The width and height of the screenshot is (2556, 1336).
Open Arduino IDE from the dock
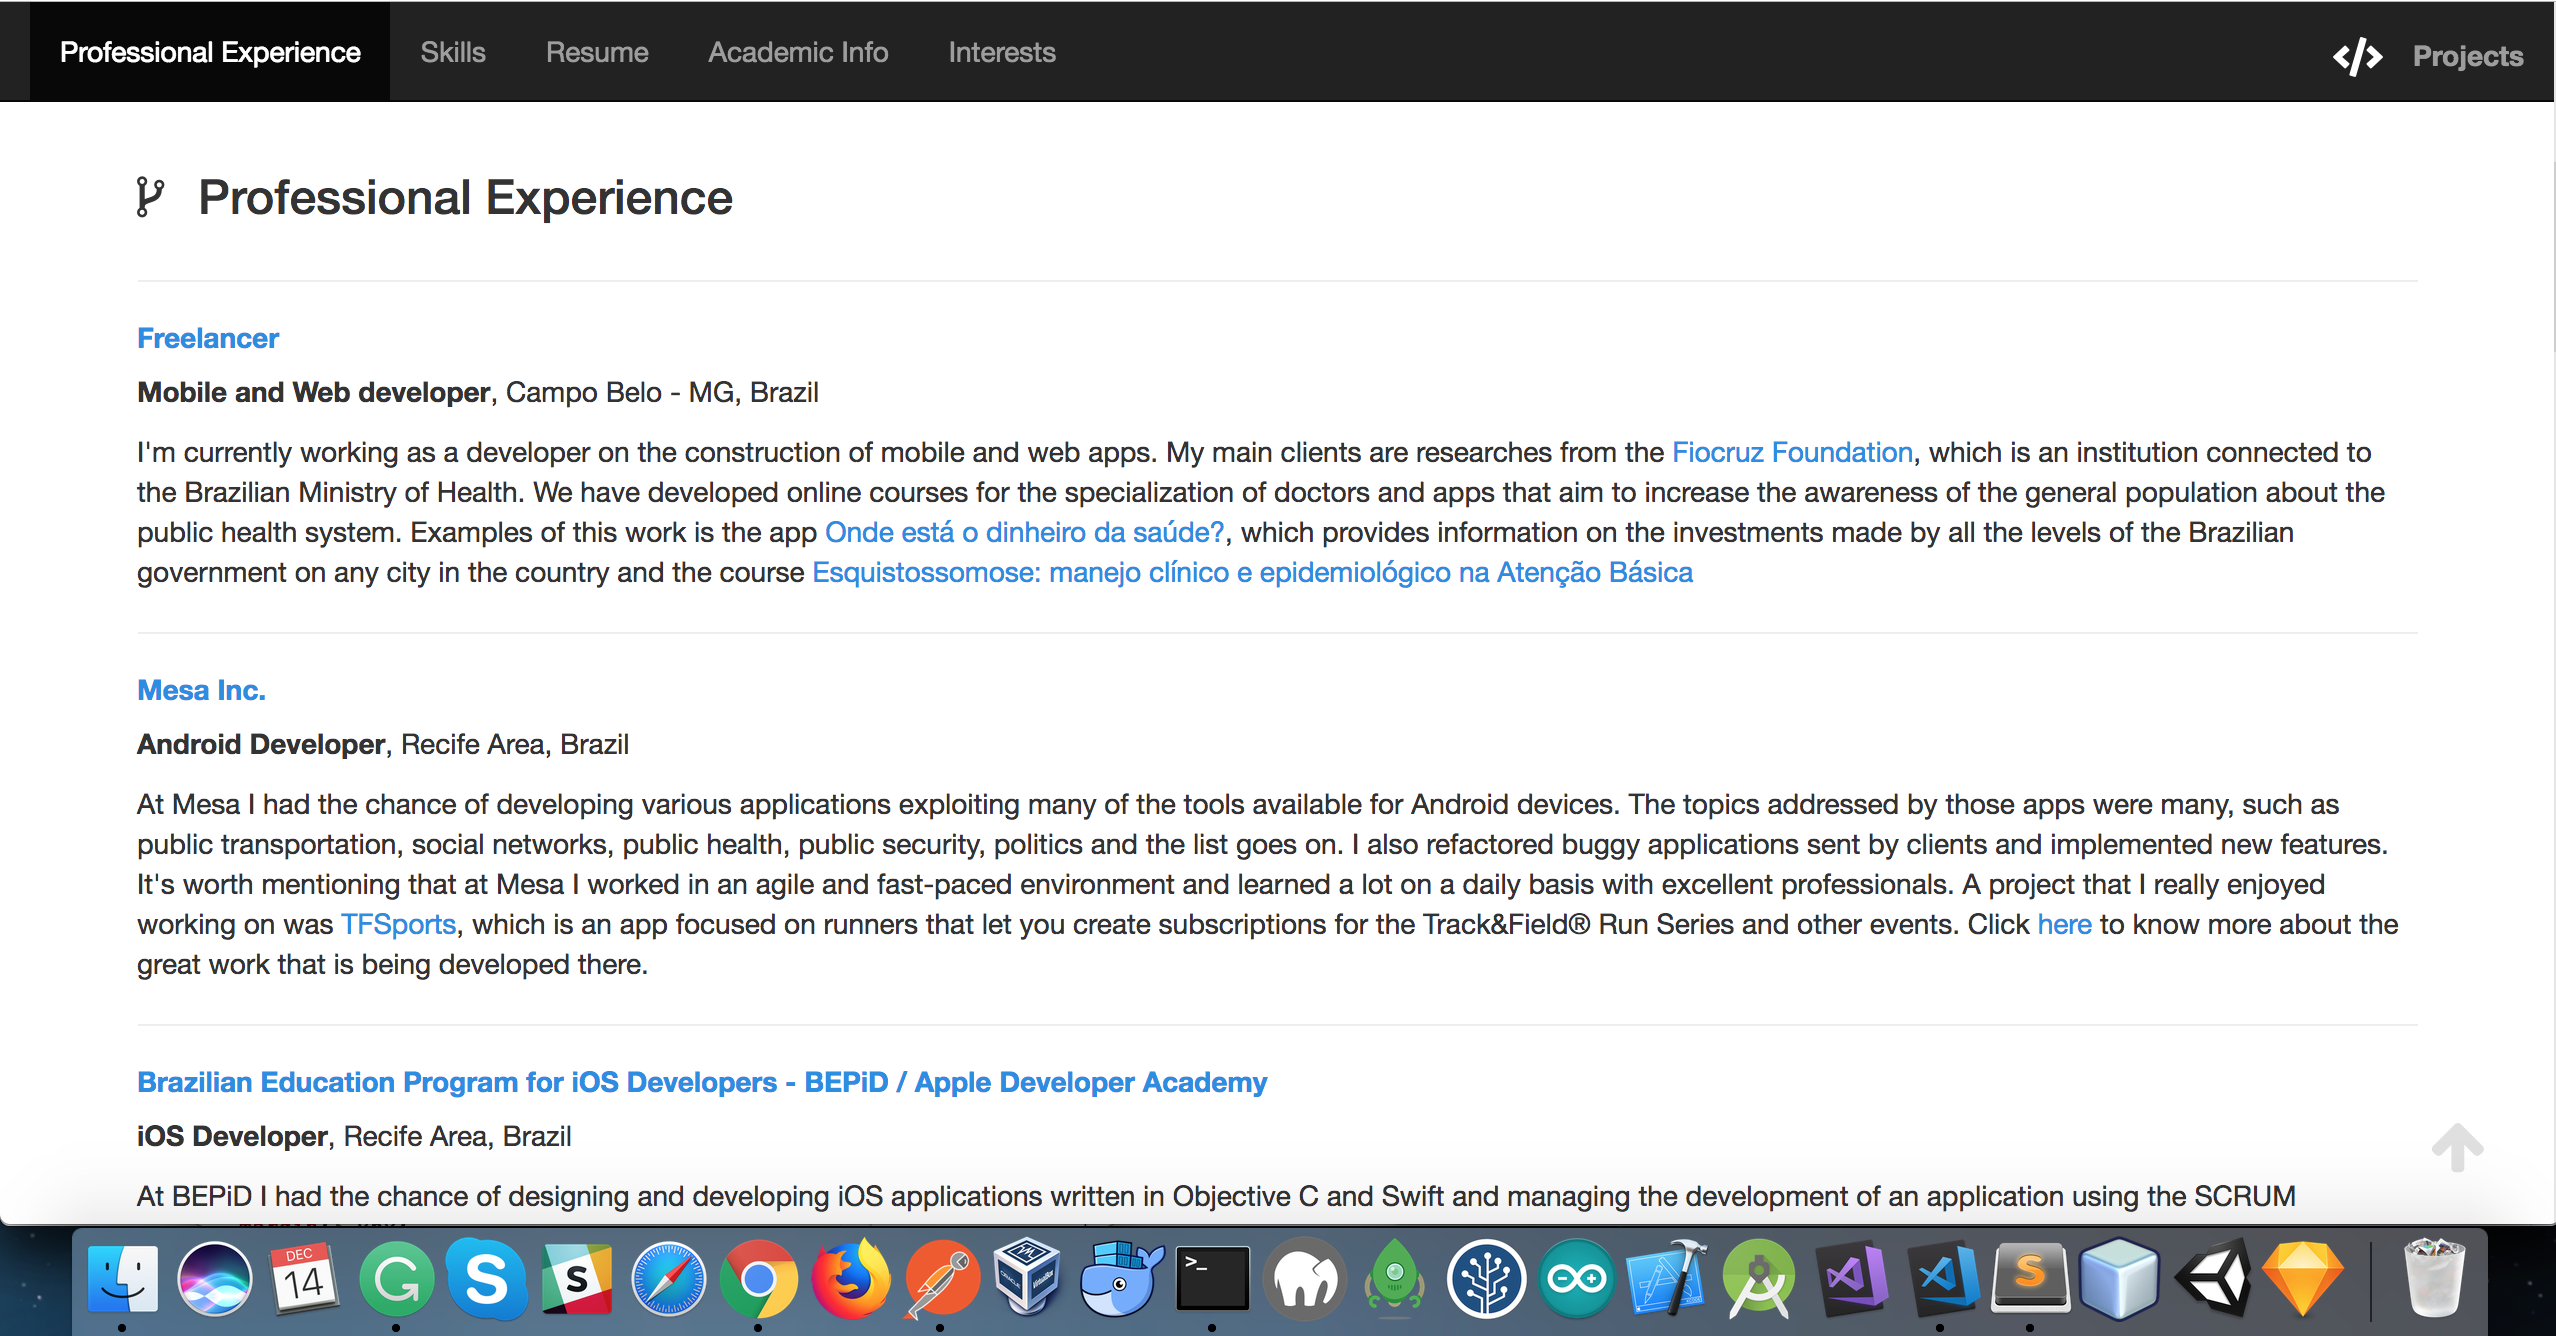(x=1577, y=1279)
